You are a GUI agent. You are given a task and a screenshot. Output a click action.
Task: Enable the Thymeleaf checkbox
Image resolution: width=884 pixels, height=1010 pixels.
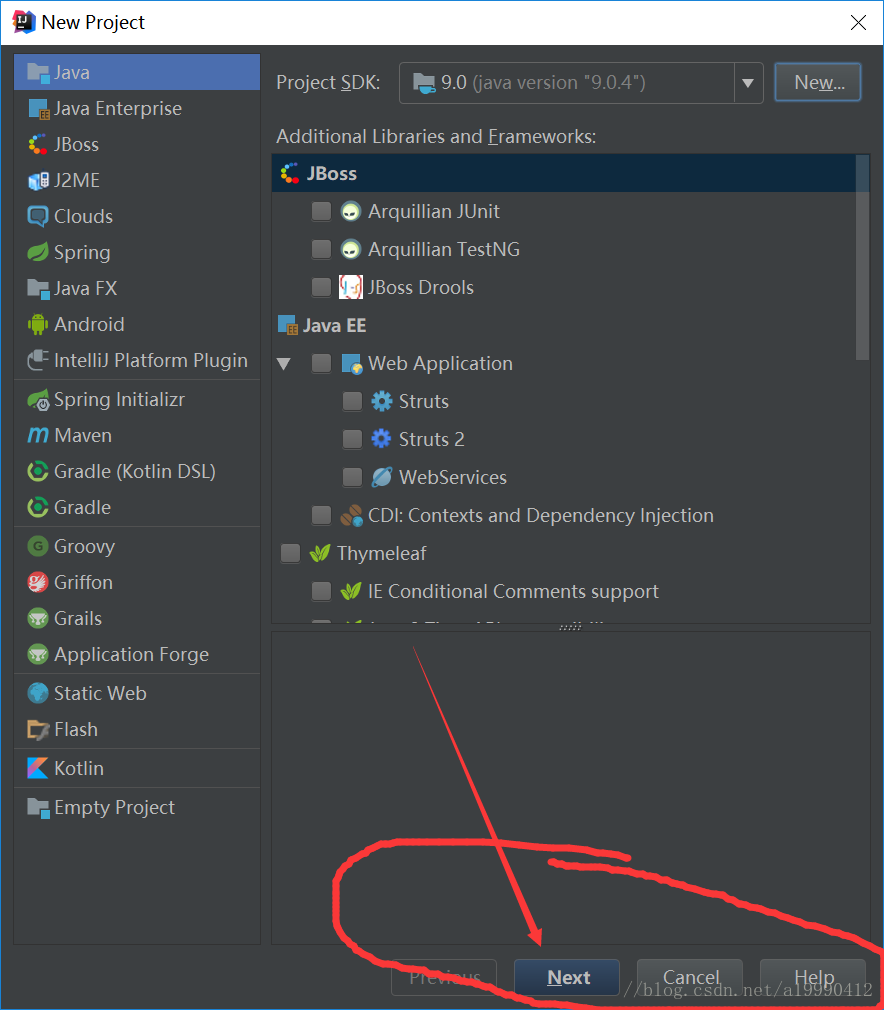[290, 553]
